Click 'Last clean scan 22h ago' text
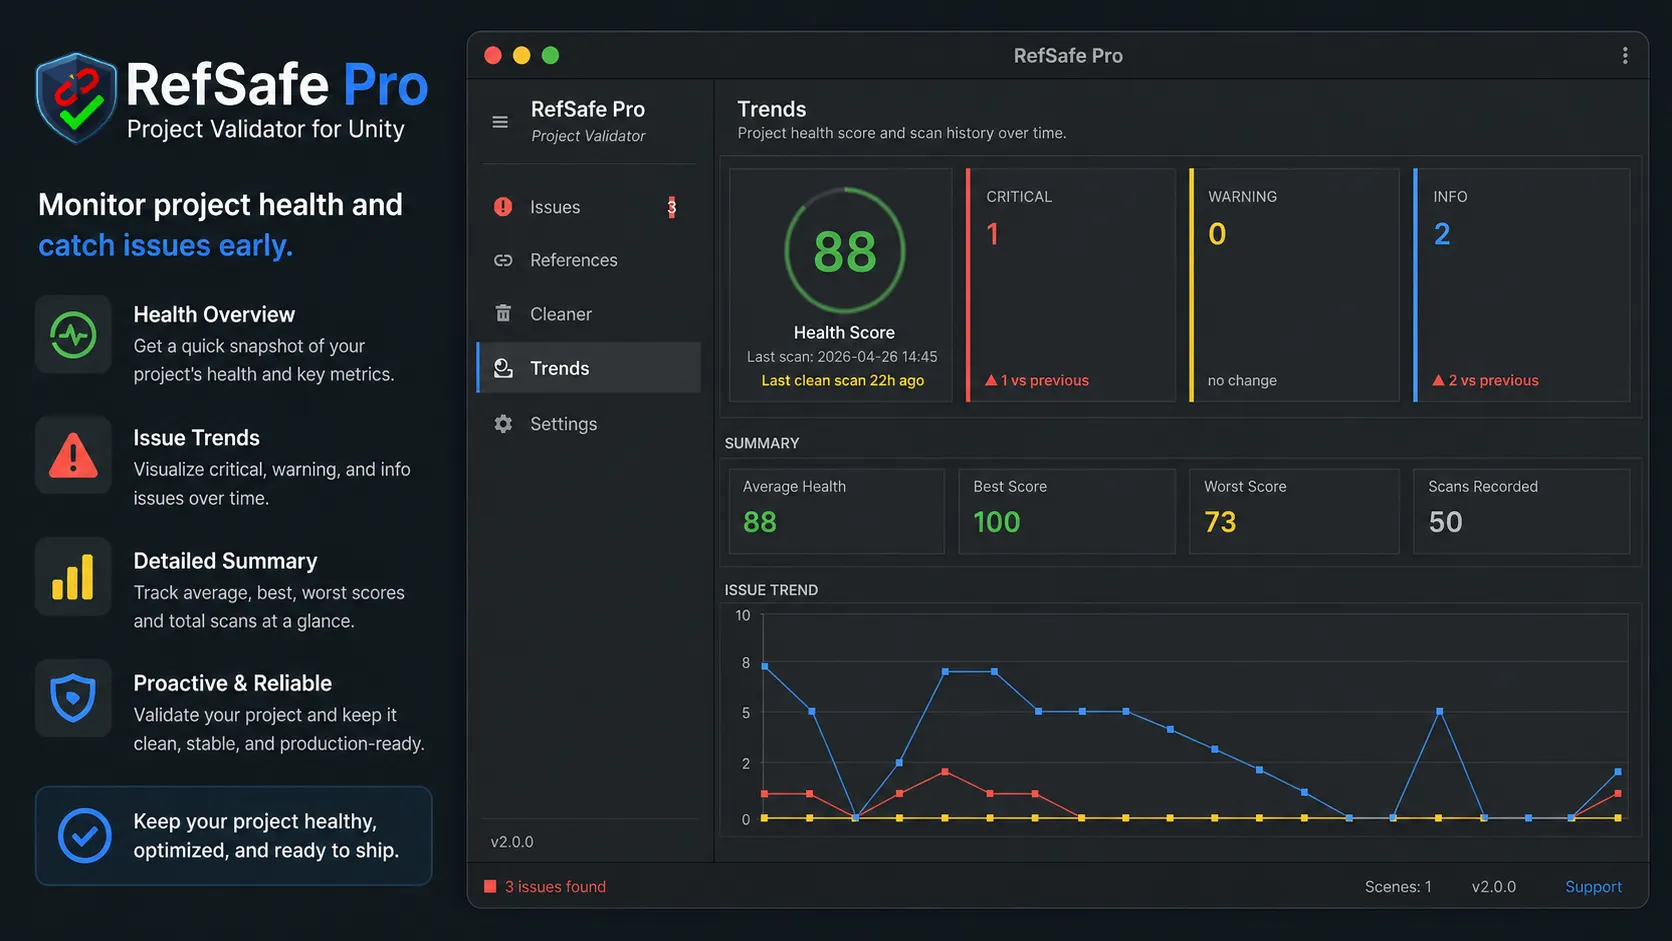This screenshot has height=941, width=1672. tap(843, 380)
